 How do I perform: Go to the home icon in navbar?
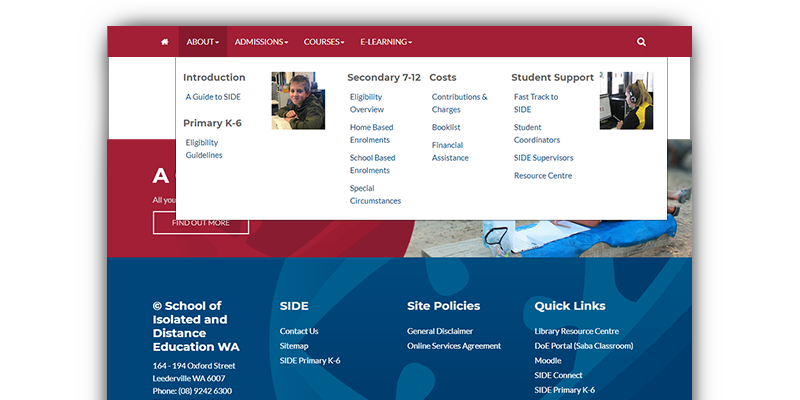click(164, 42)
